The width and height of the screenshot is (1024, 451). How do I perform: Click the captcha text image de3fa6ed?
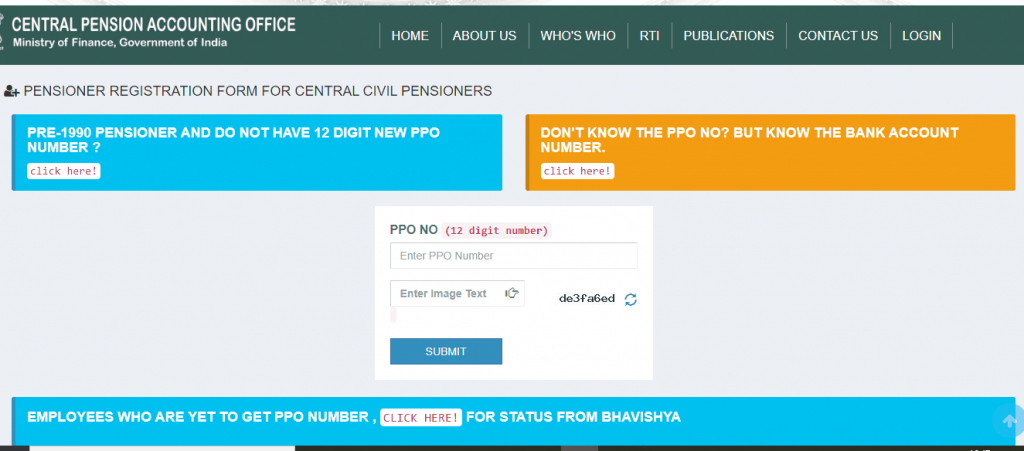pos(587,299)
